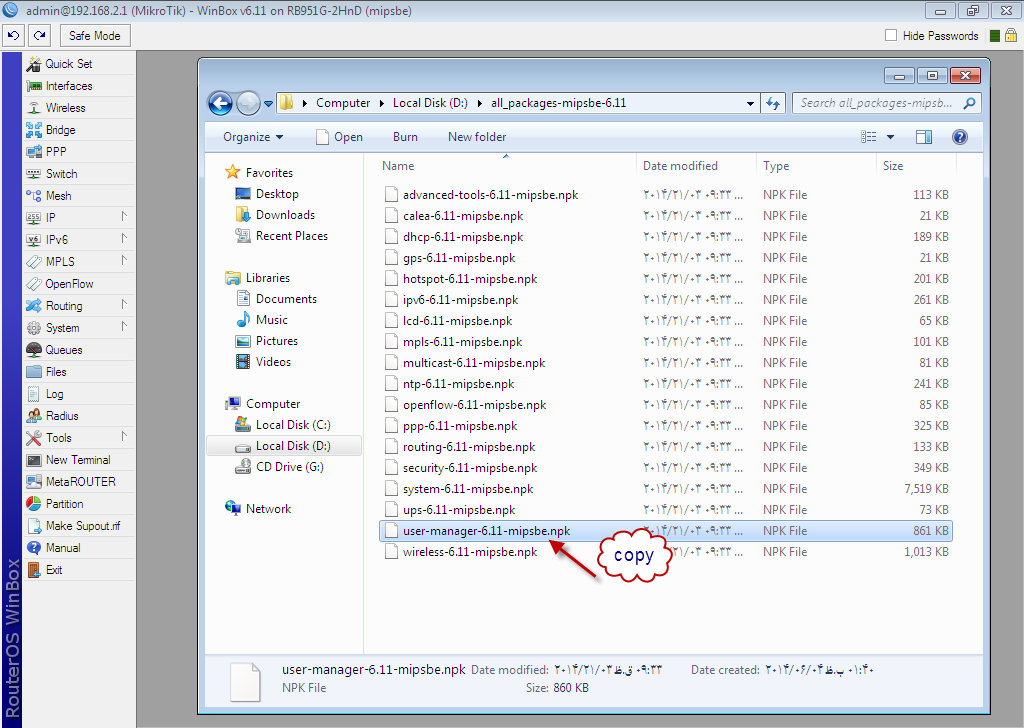Viewport: 1024px width, 728px height.
Task: Select the Bridge icon in sidebar
Action: tap(34, 130)
